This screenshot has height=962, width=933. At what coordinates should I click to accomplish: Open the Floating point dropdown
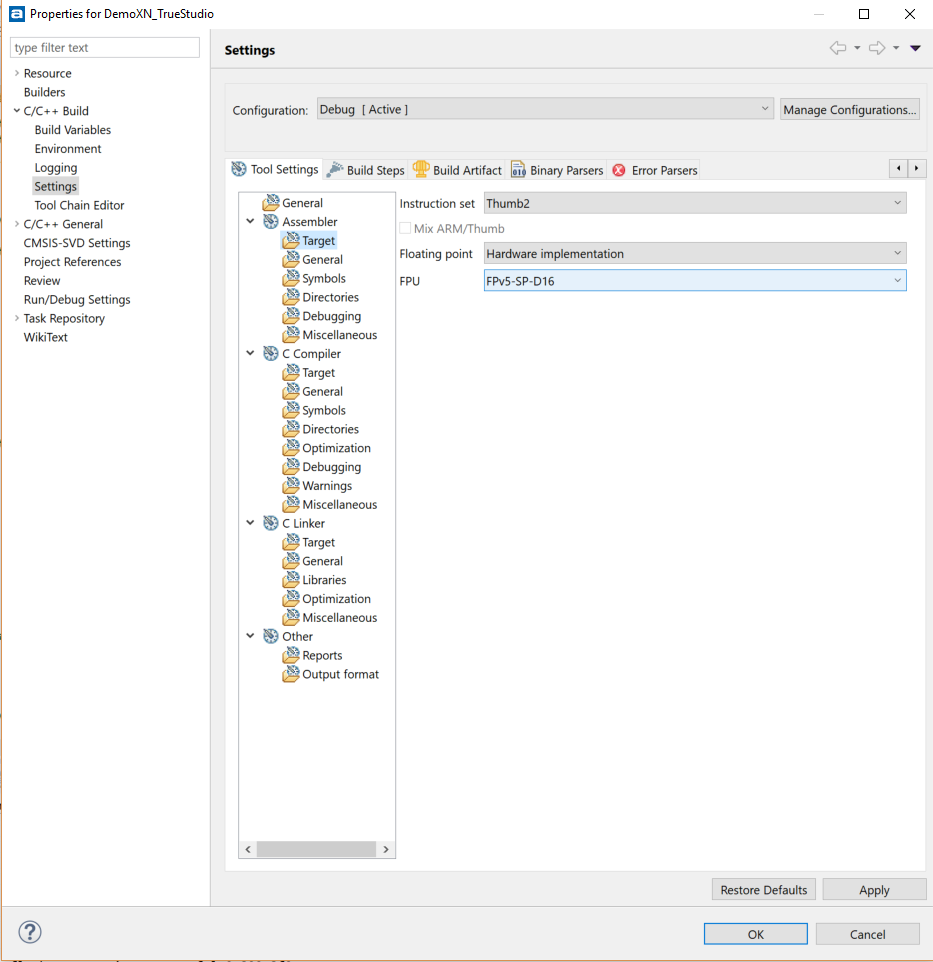(695, 253)
